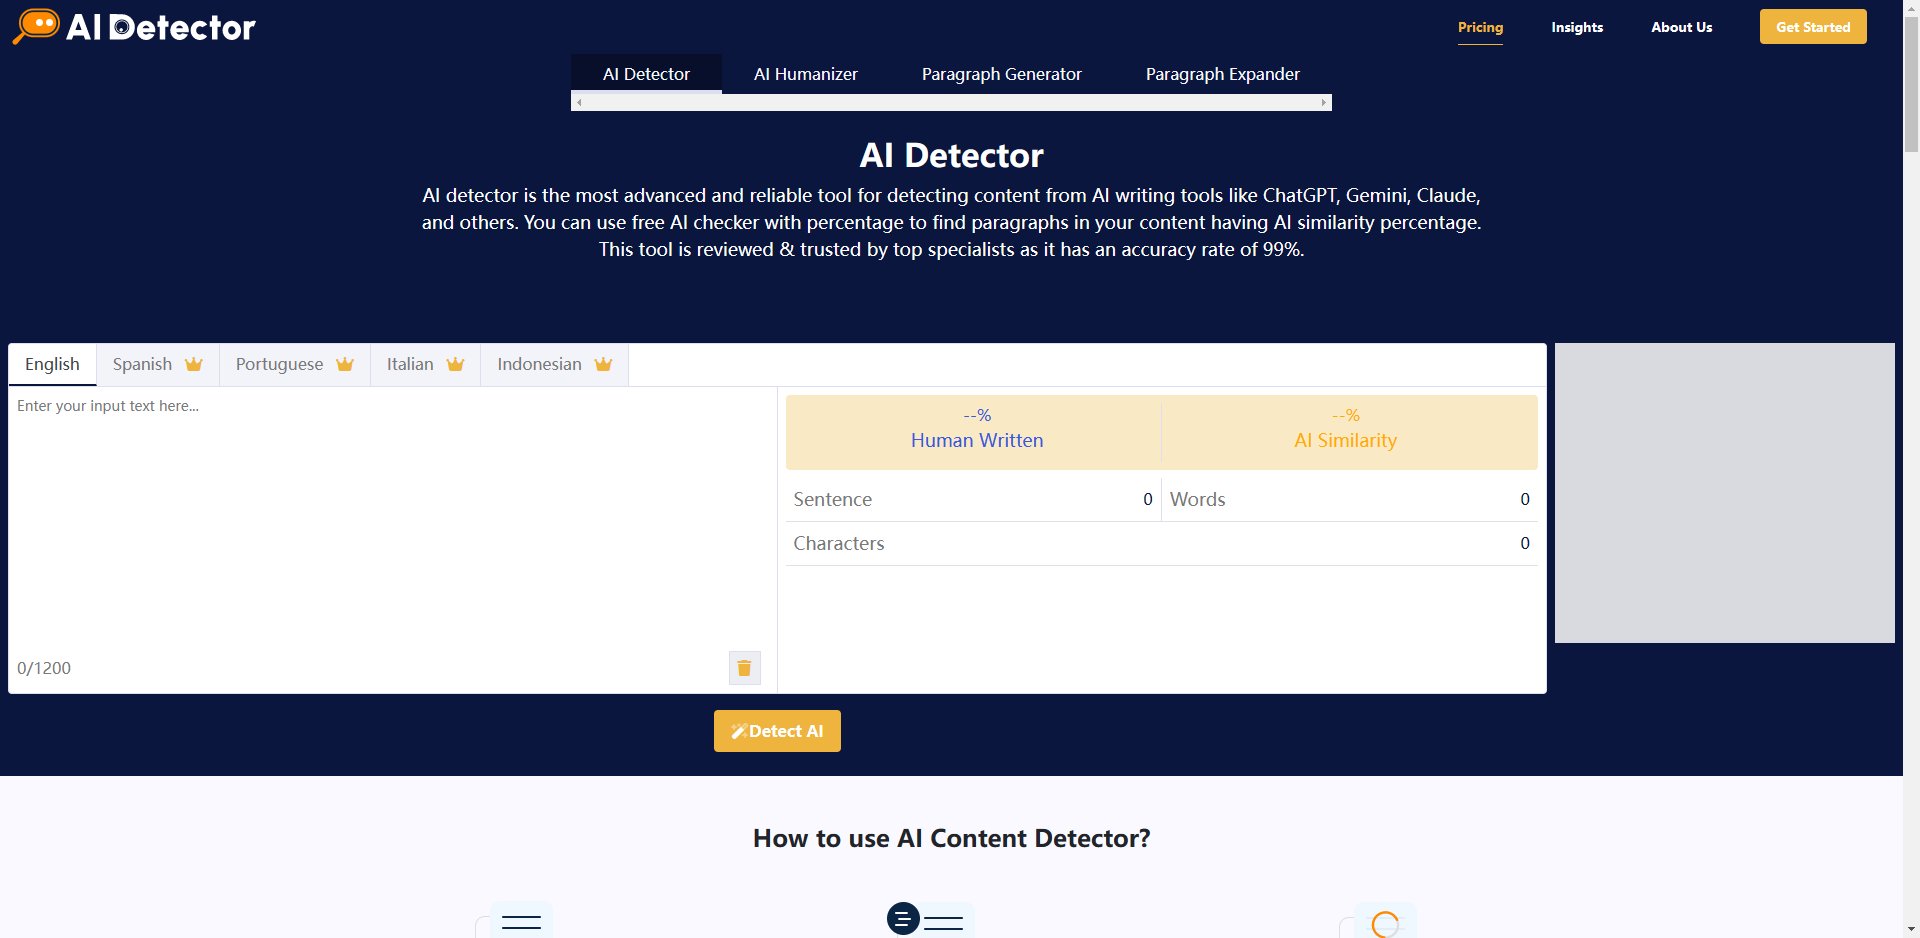Viewport: 1920px width, 938px height.
Task: Click the circular progress icon near page bottom
Action: (1384, 924)
